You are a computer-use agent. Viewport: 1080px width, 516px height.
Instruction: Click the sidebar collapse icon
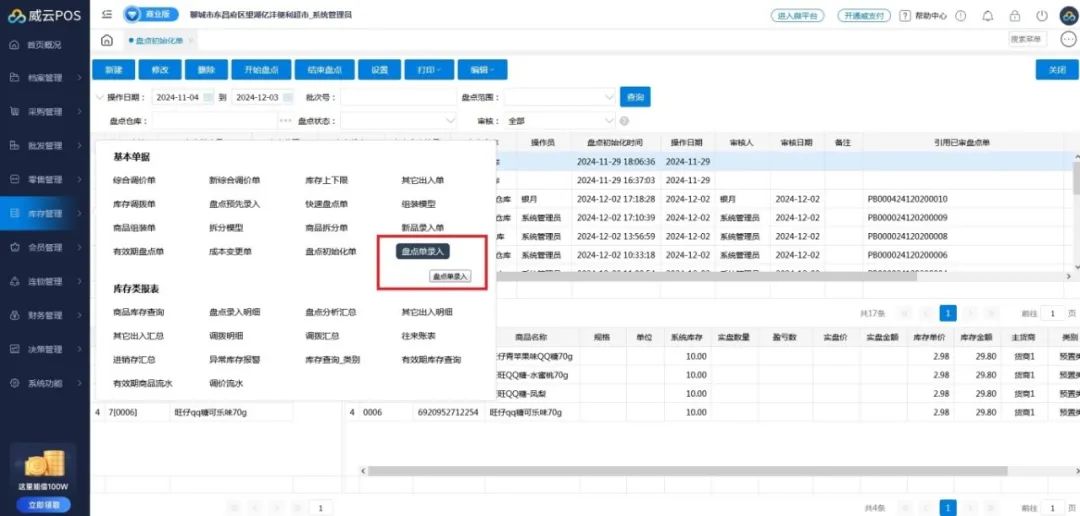(x=107, y=15)
